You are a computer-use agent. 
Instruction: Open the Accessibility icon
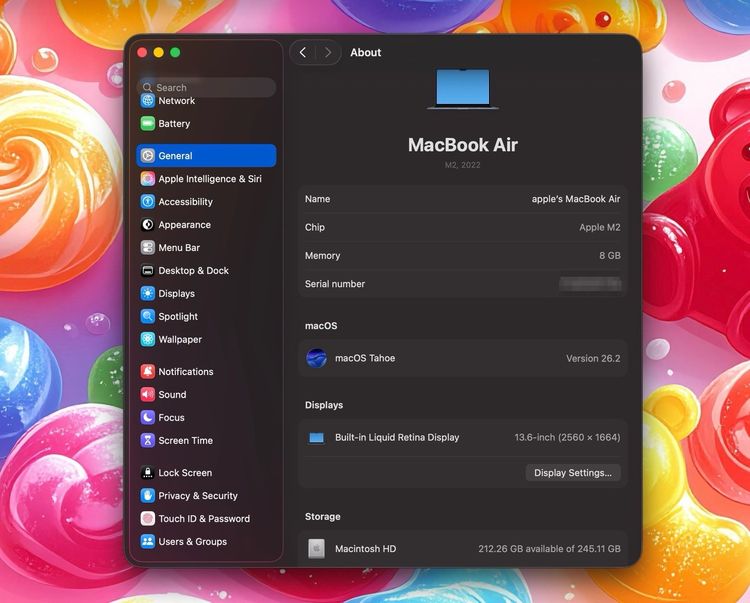(x=148, y=201)
